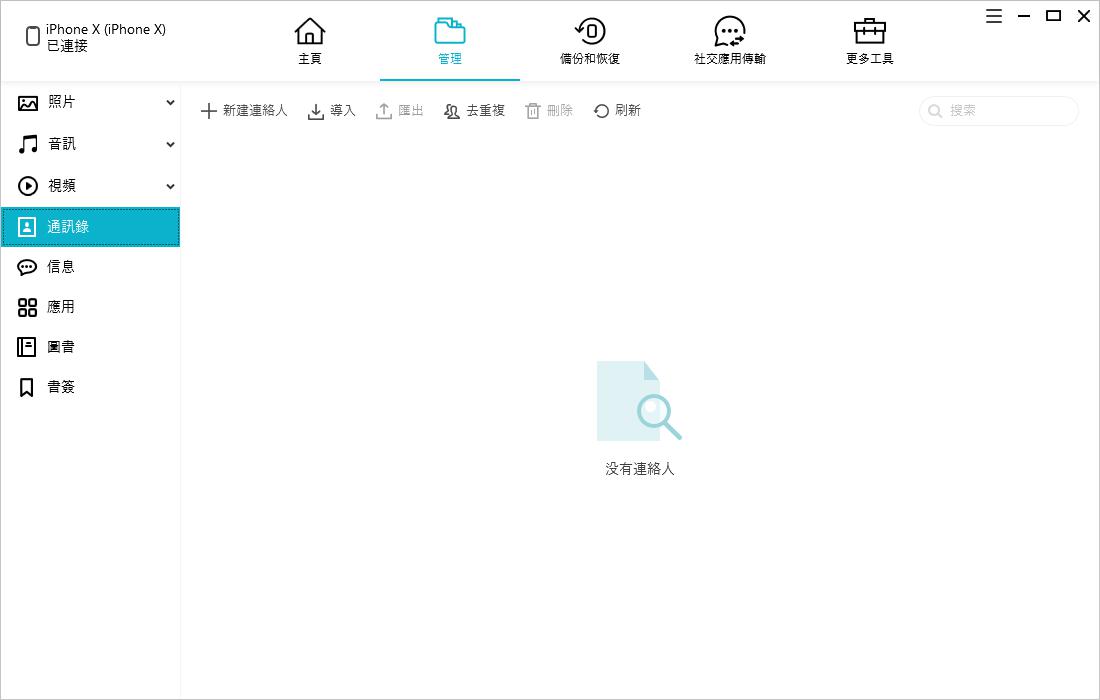Open the 主頁 home tab
Screen dimensions: 1100x700
(309, 41)
